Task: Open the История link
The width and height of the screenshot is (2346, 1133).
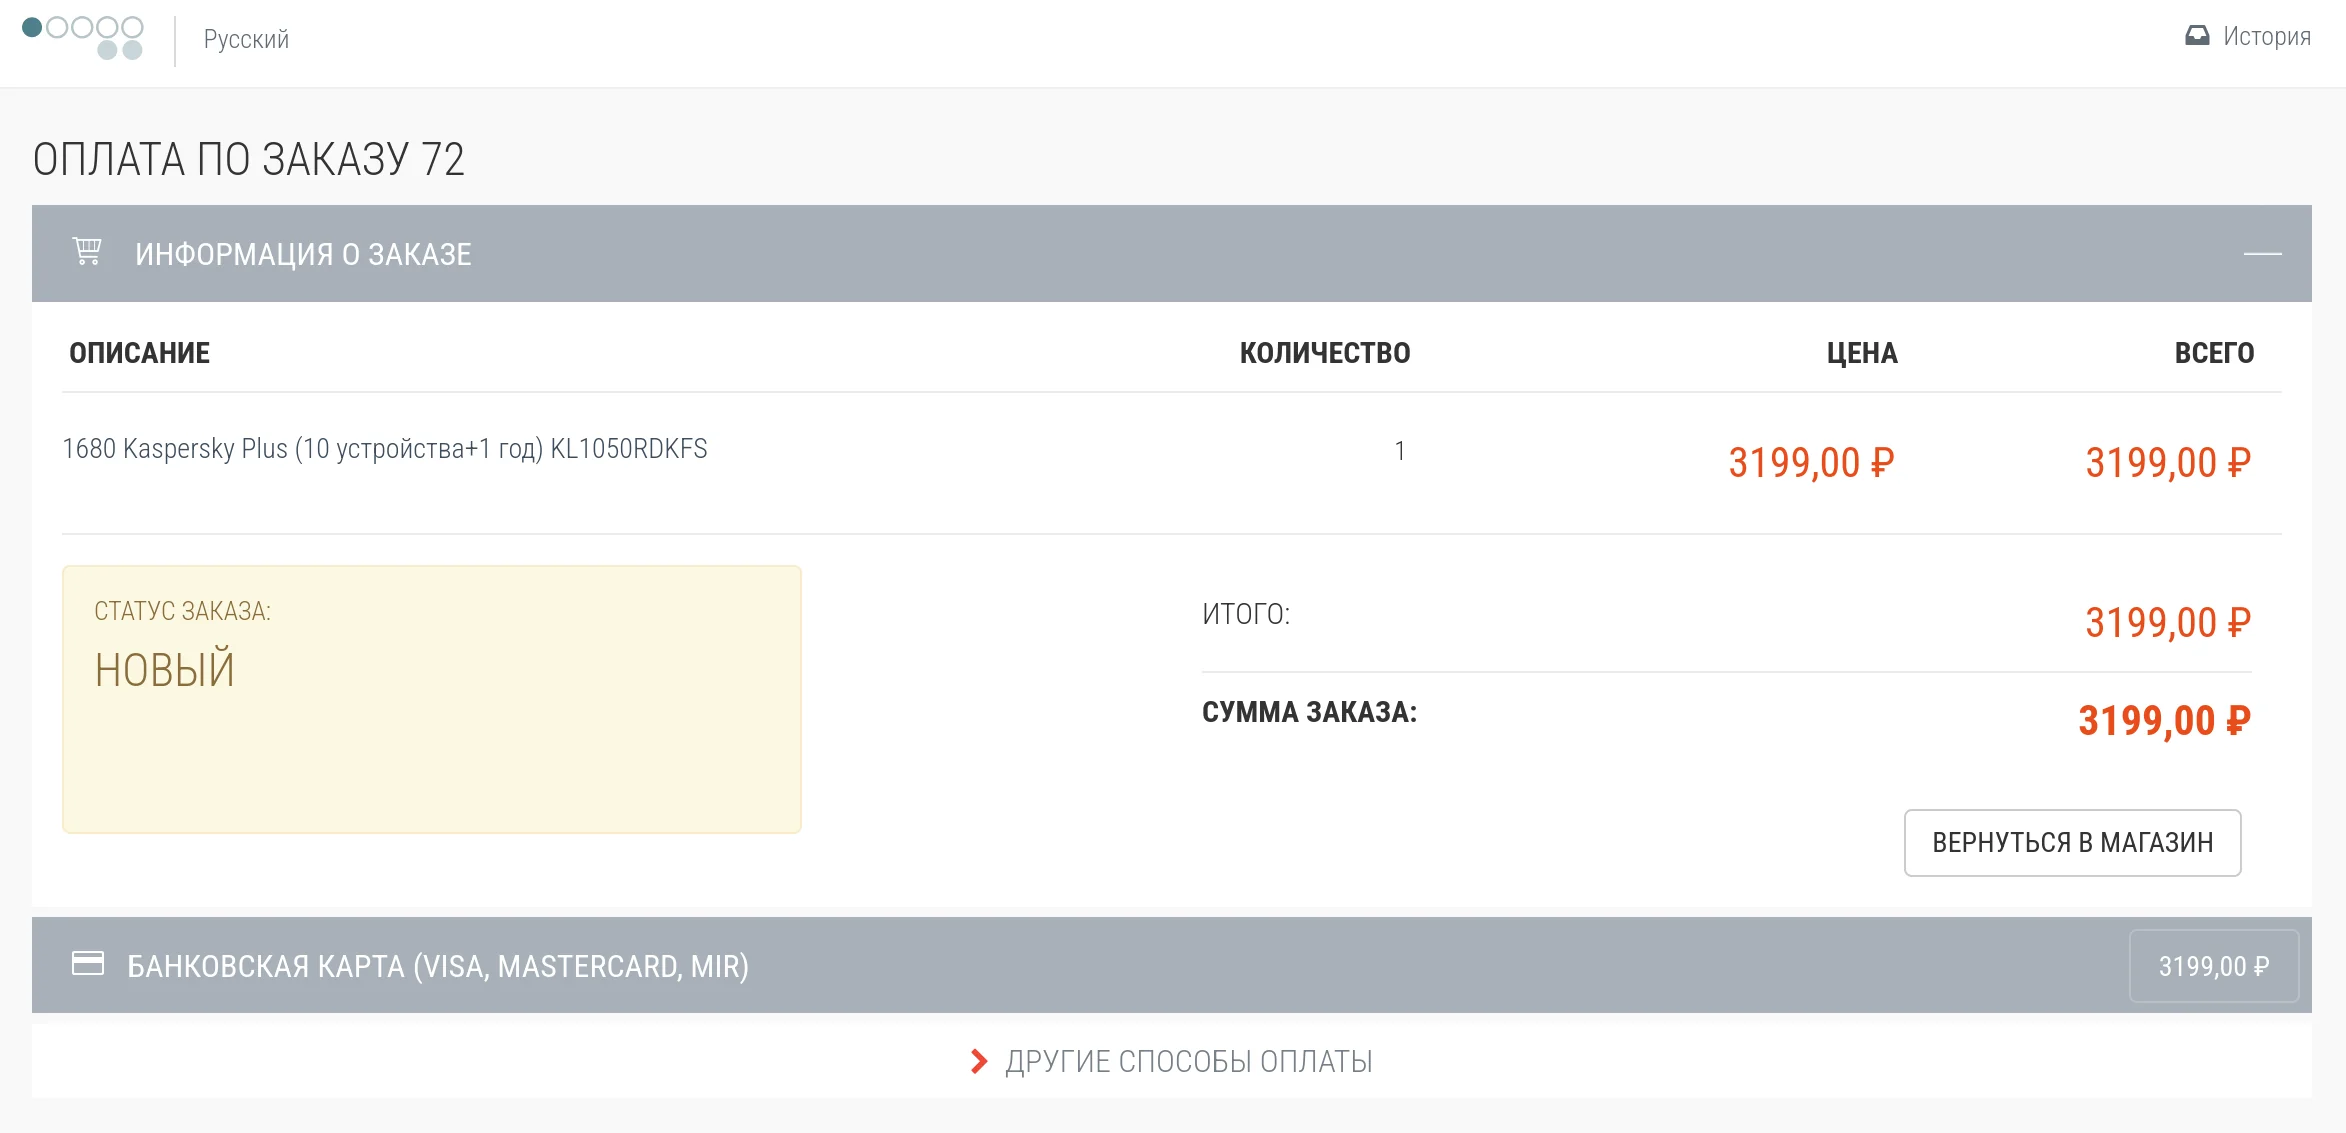Action: pyautogui.click(x=2266, y=37)
